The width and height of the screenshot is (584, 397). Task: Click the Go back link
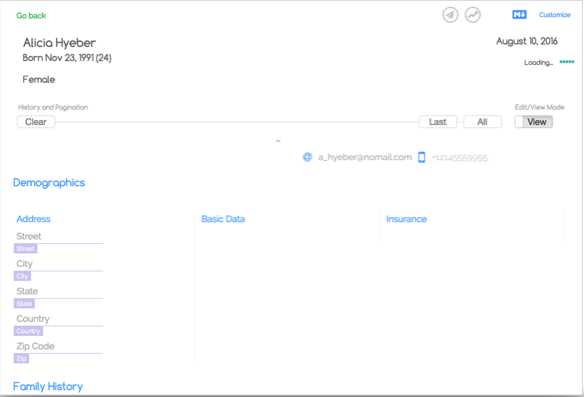point(31,16)
